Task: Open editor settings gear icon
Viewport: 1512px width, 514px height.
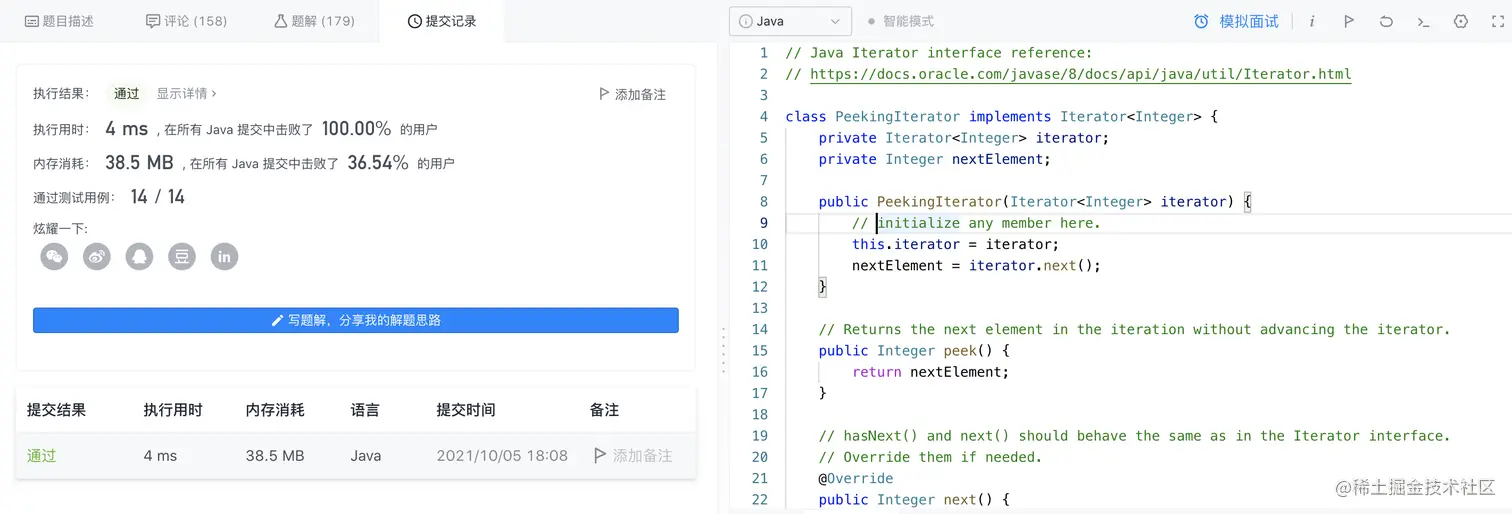Action: click(1460, 21)
